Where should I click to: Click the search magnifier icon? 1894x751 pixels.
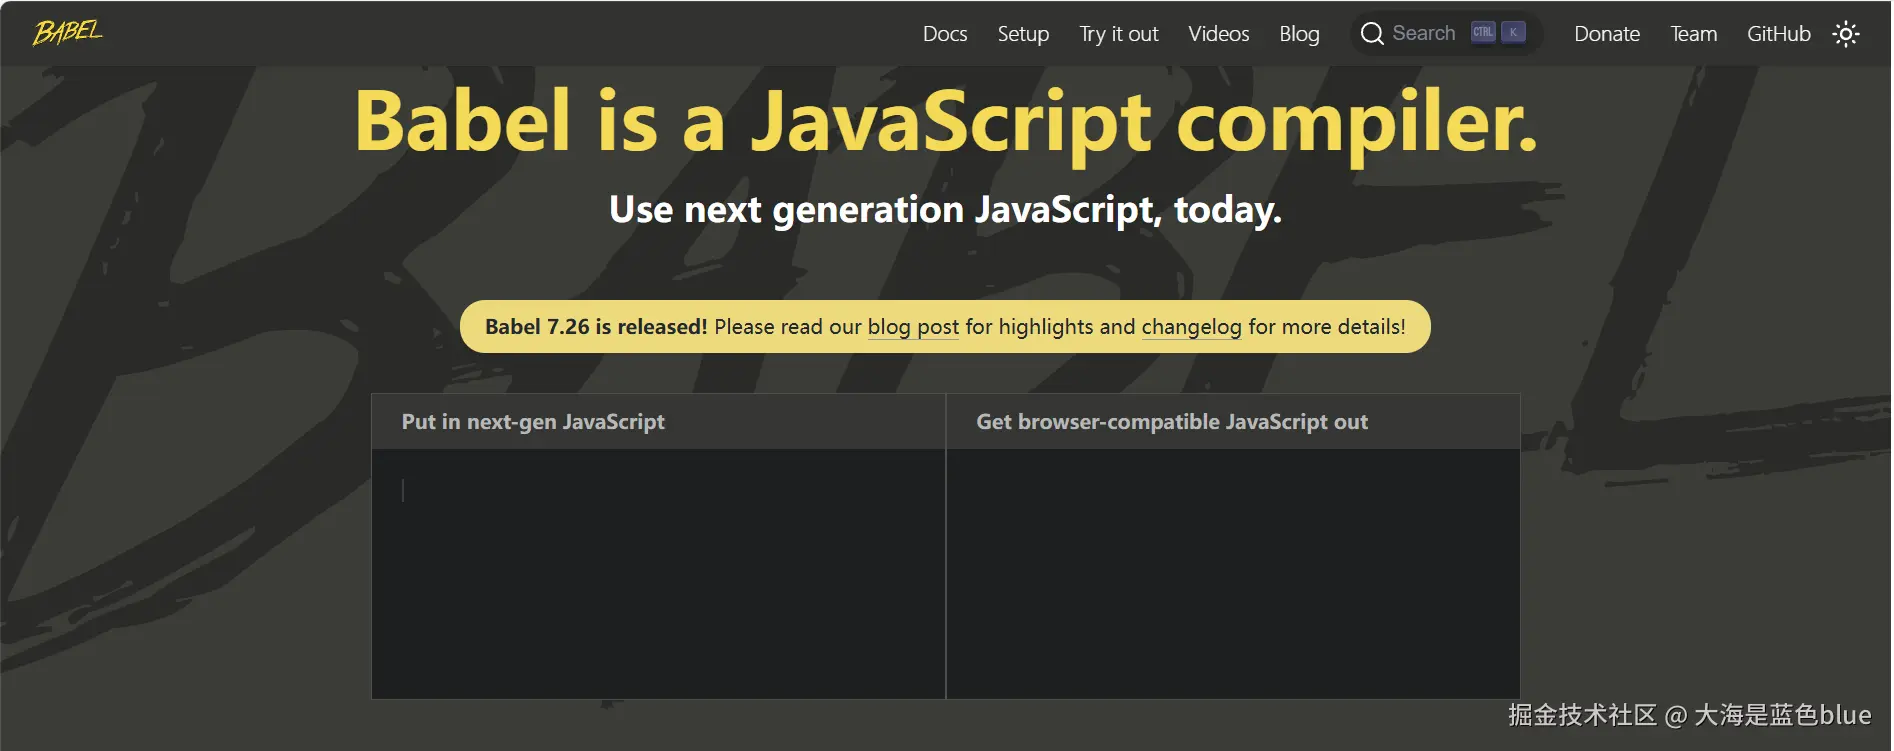1372,34
